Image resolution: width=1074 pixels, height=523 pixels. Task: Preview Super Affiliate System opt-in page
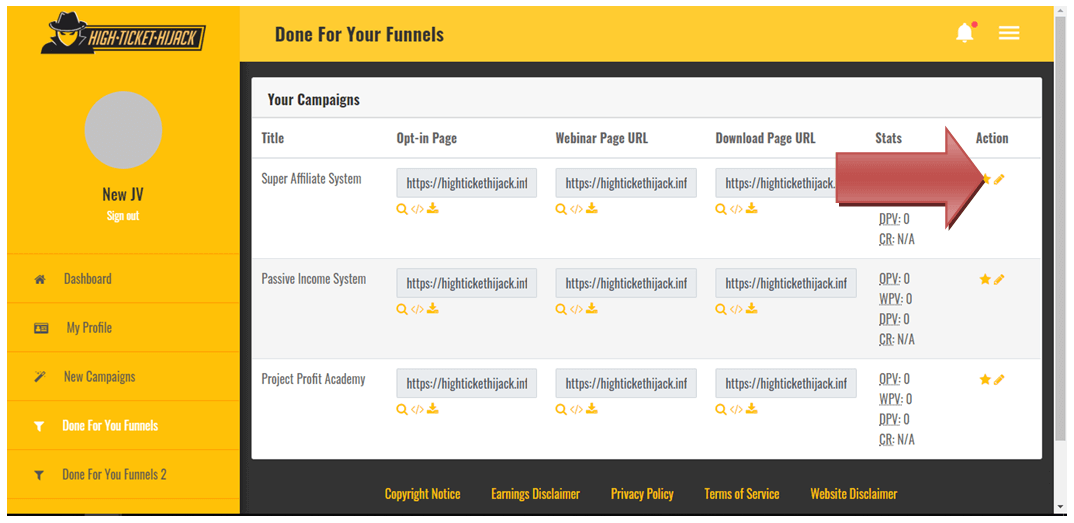tap(402, 209)
